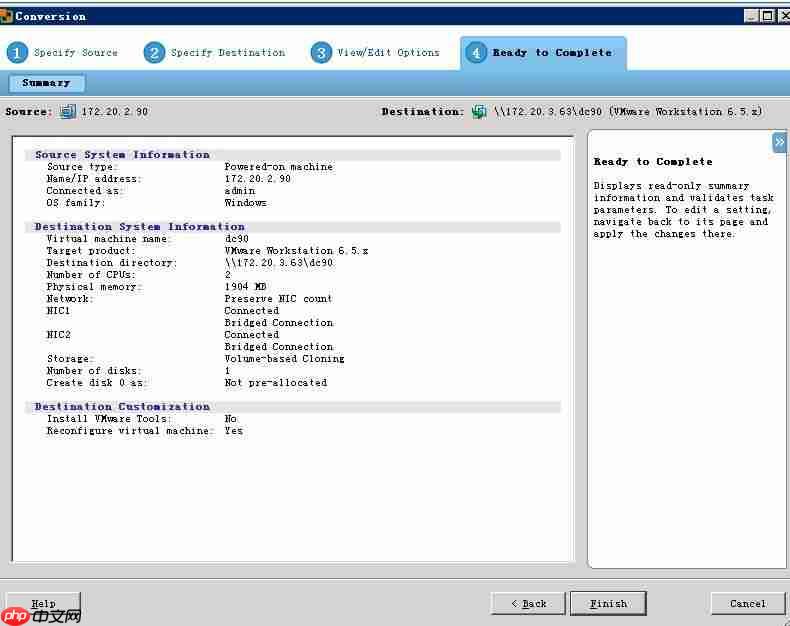Go to Specify Destination step

click(228, 52)
